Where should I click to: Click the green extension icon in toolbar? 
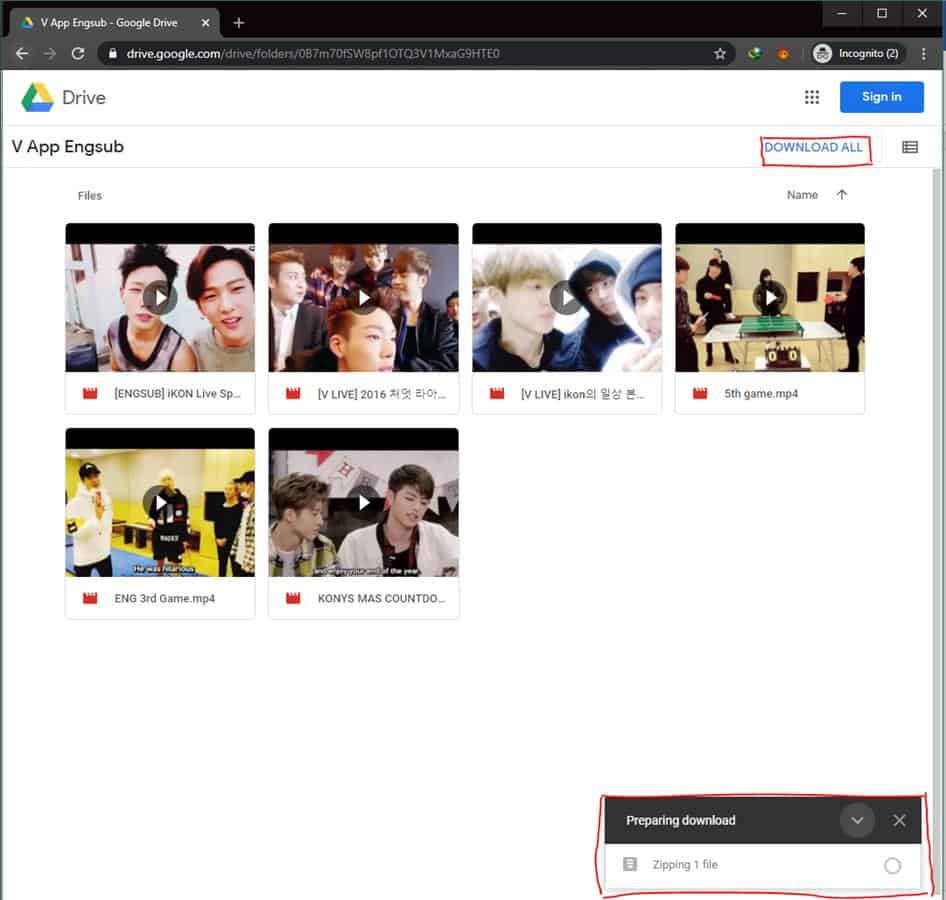(755, 54)
